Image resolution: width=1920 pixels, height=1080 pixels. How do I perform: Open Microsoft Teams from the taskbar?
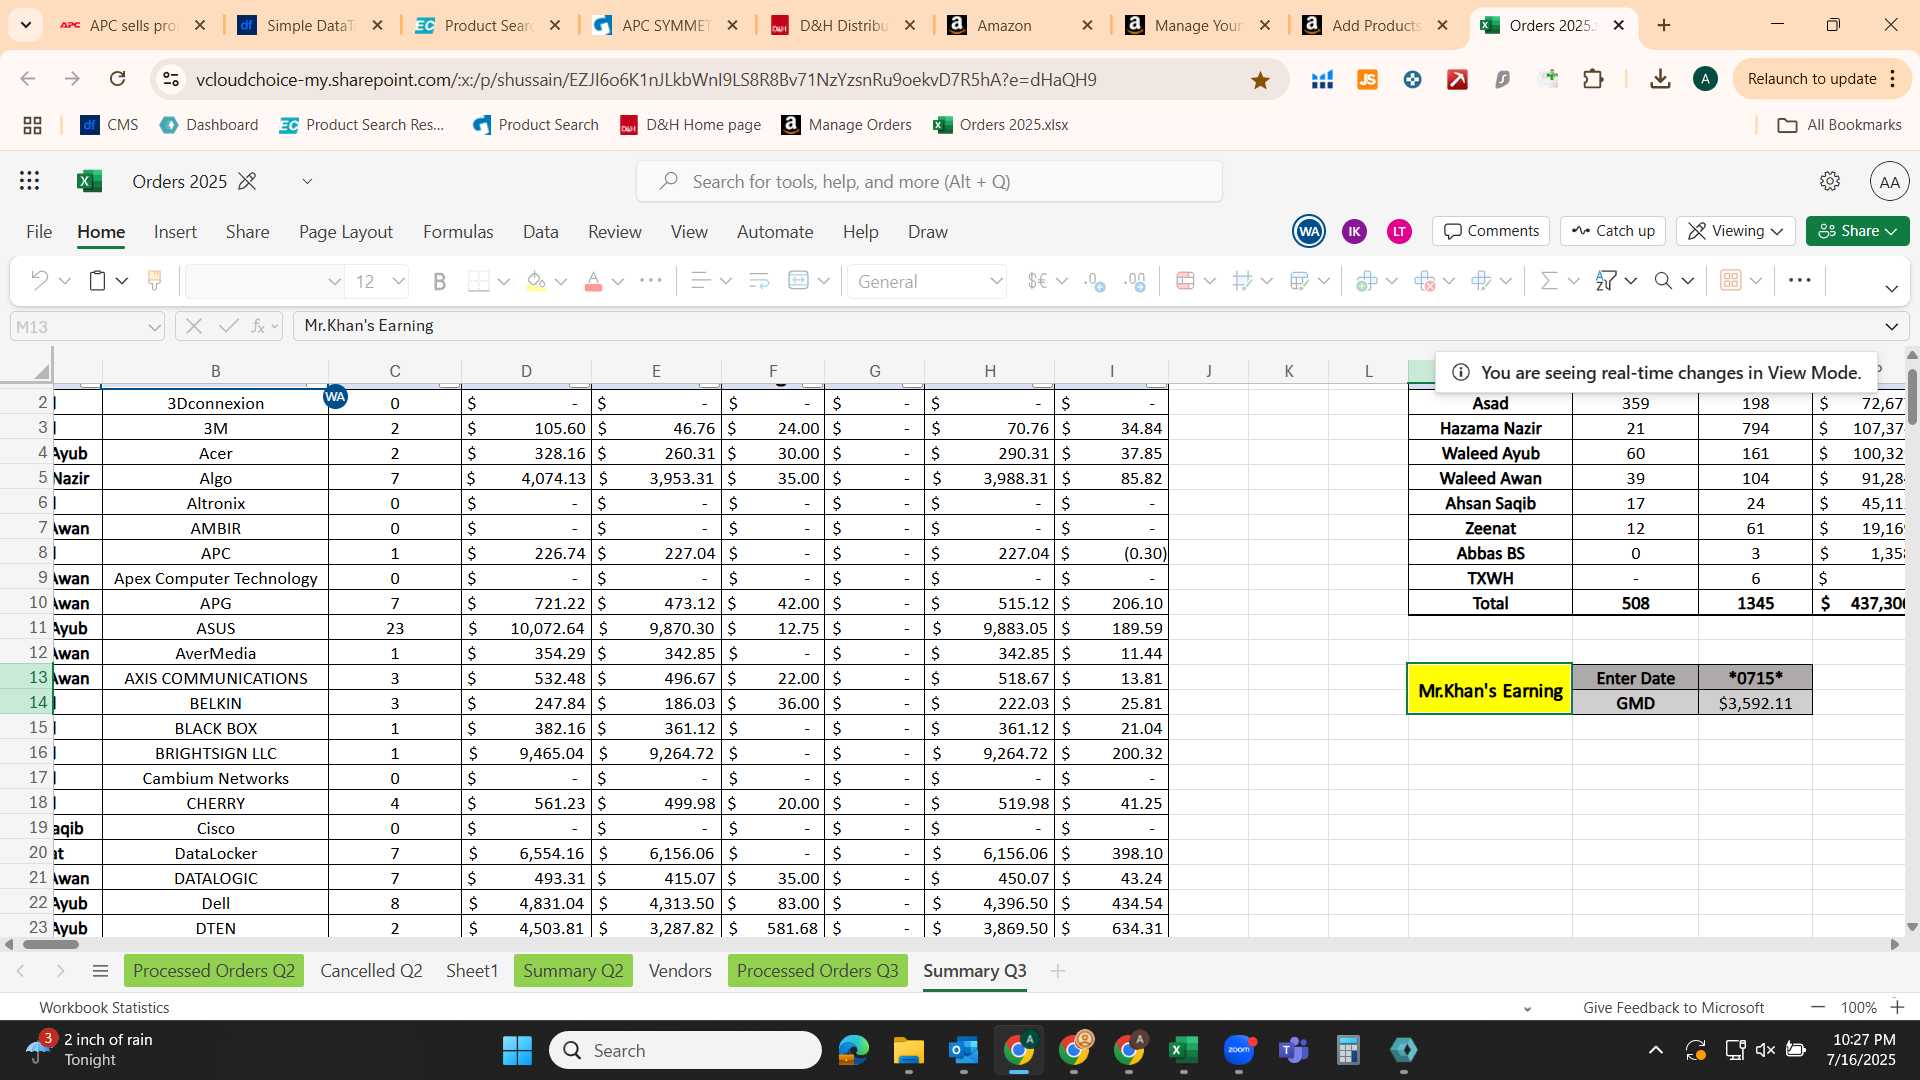(x=1294, y=1050)
